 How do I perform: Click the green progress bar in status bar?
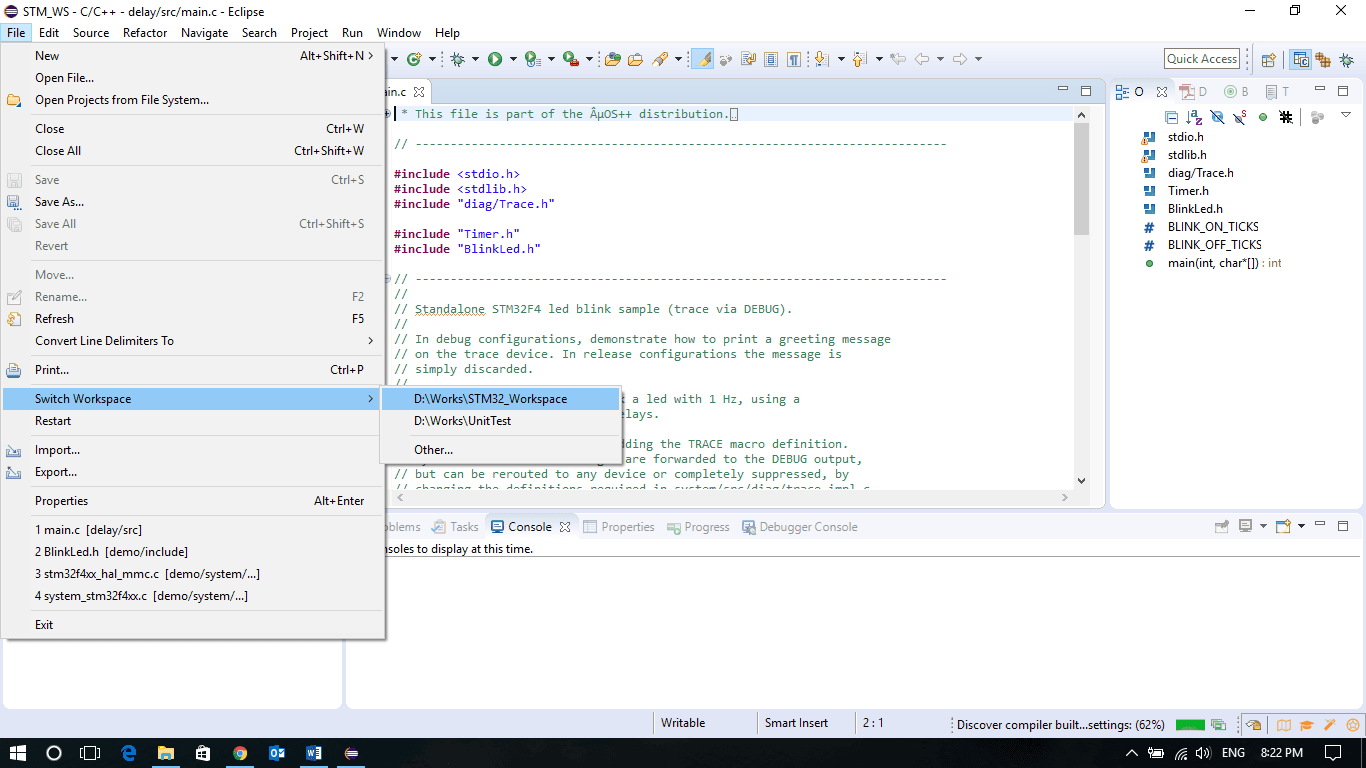click(1190, 725)
